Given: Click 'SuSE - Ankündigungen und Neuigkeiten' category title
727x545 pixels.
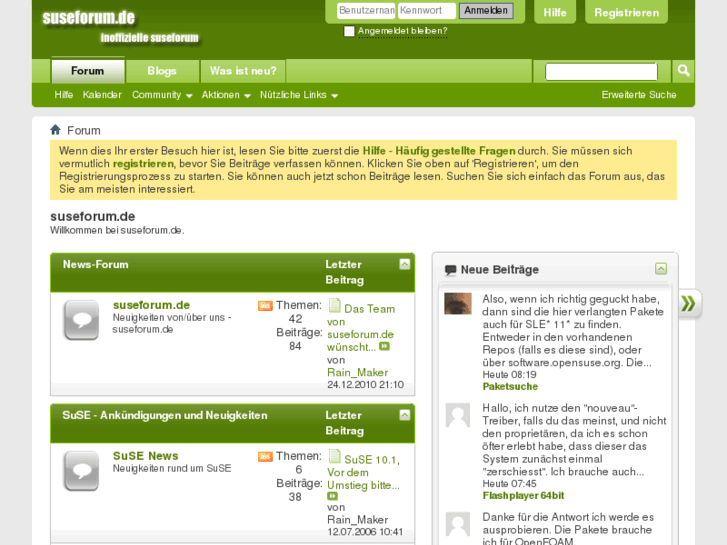Looking at the screenshot, I should [x=165, y=415].
